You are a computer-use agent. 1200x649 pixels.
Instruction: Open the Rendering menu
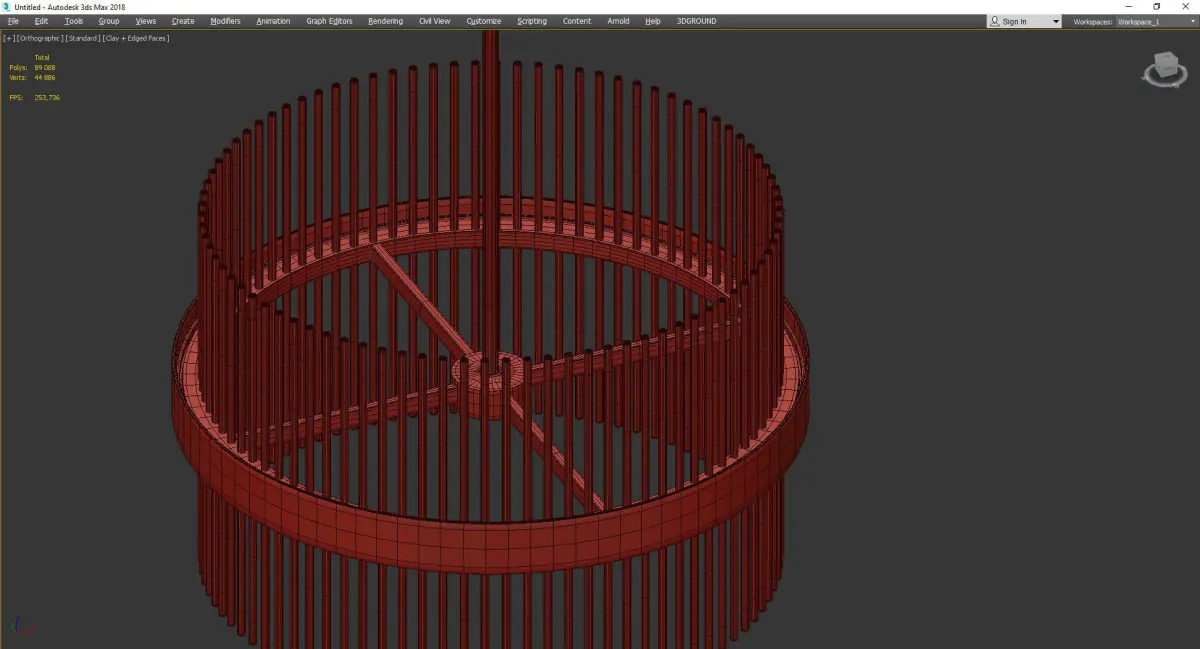tap(385, 21)
